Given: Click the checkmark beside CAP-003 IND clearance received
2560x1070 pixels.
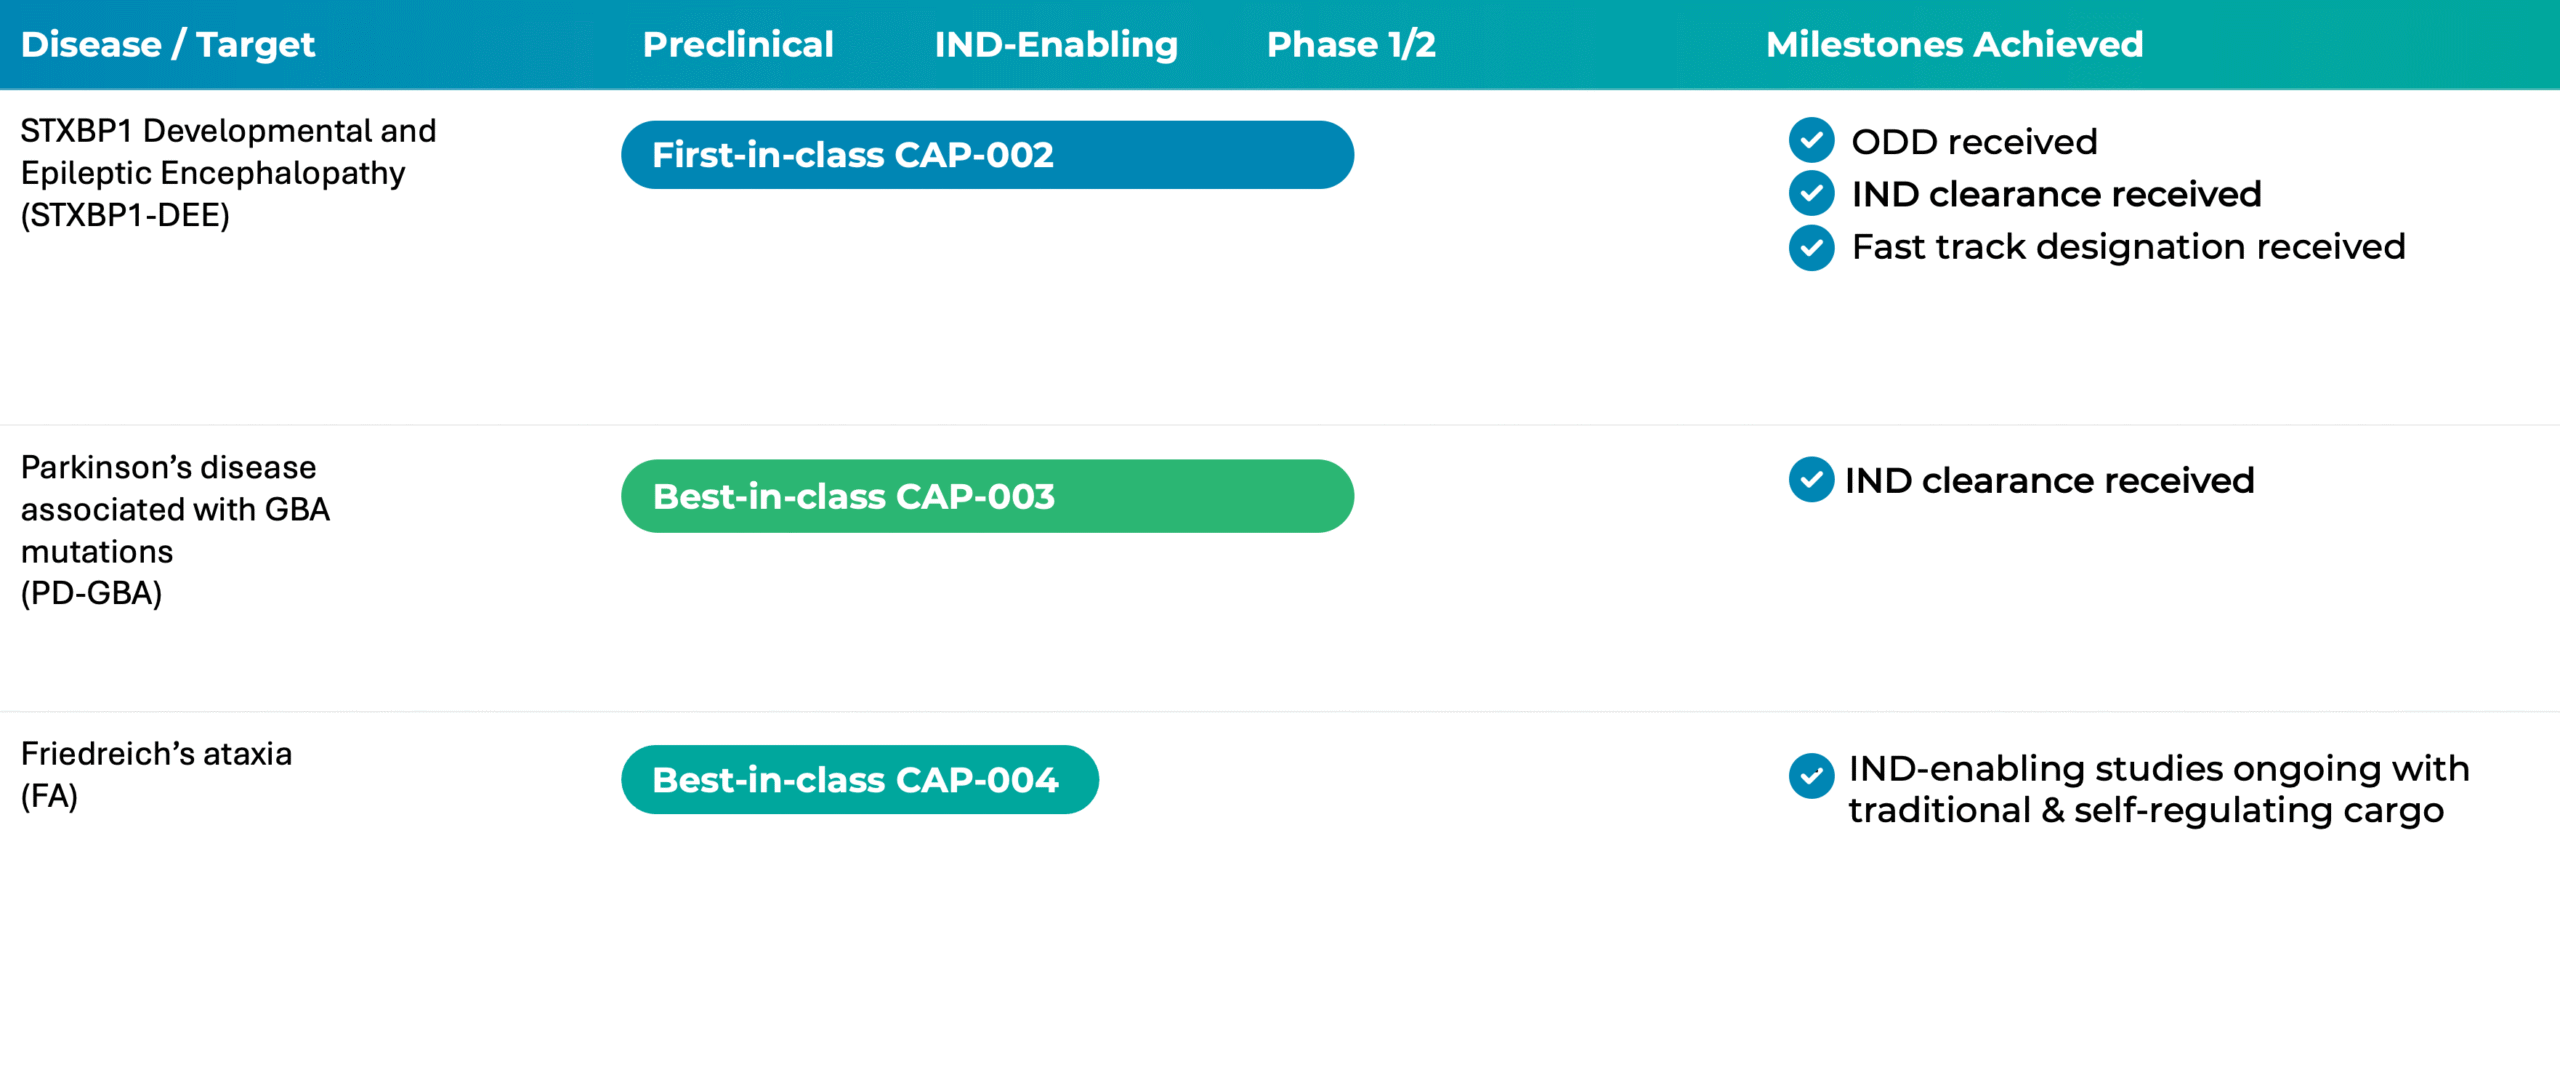Looking at the screenshot, I should pyautogui.click(x=1811, y=480).
